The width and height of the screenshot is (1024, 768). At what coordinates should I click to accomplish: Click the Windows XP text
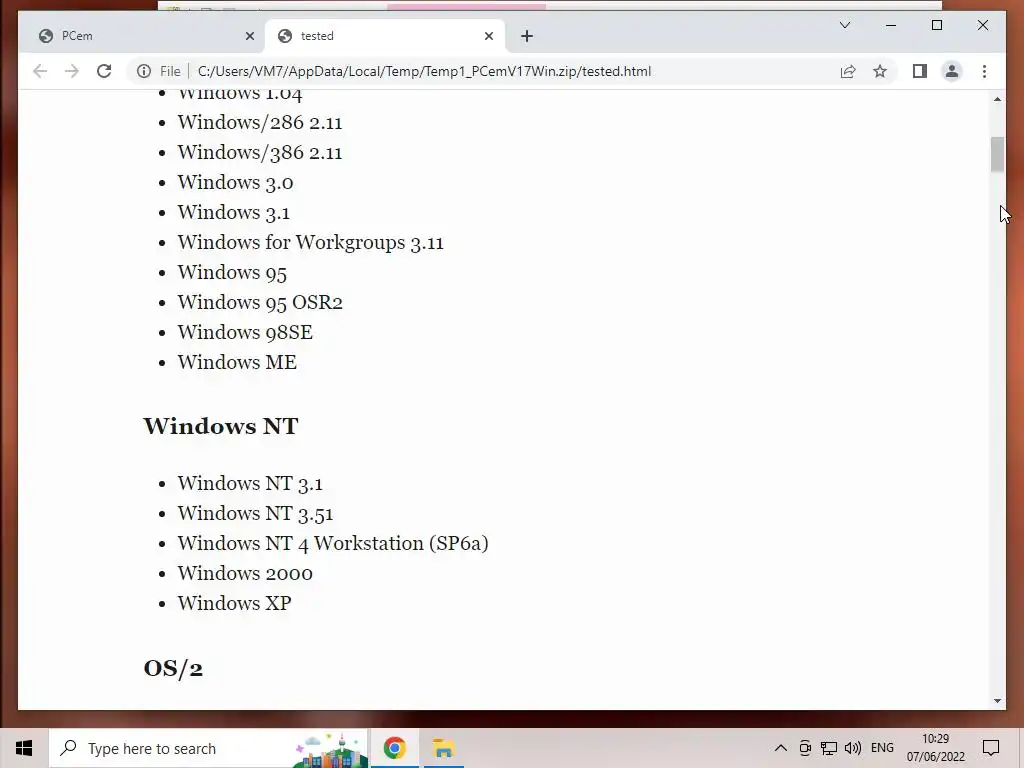coord(234,603)
